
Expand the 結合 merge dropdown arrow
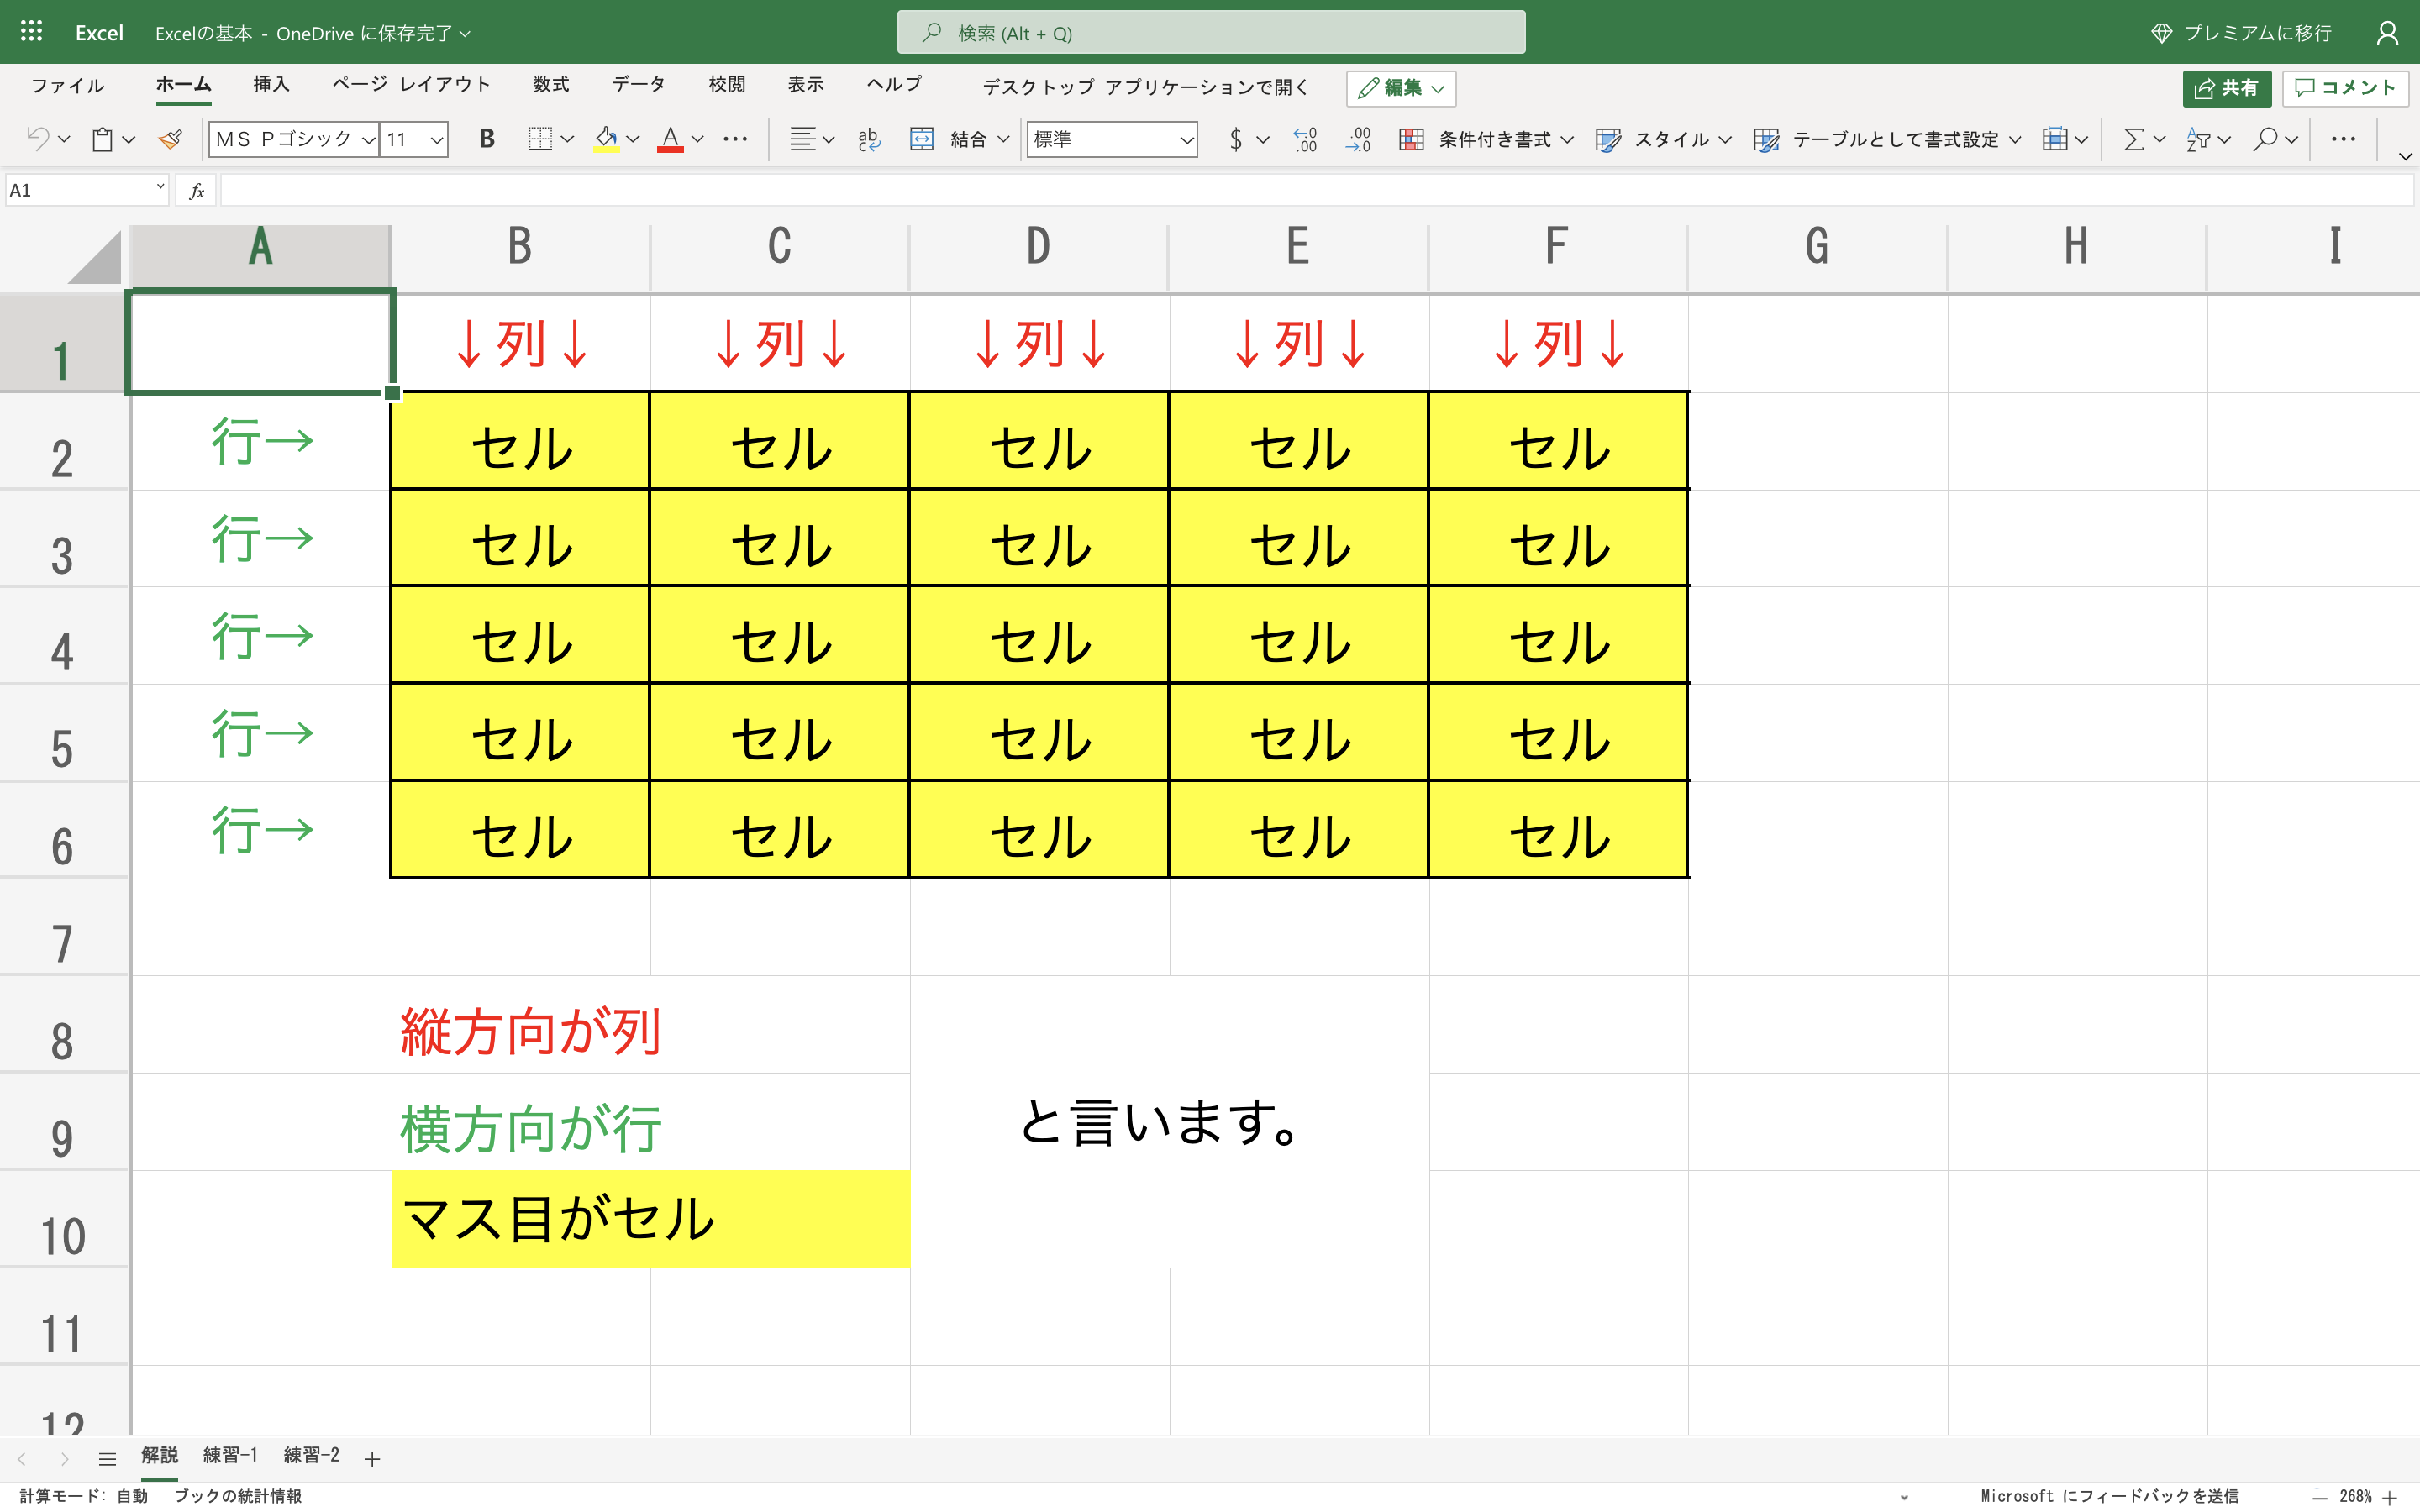(1003, 139)
